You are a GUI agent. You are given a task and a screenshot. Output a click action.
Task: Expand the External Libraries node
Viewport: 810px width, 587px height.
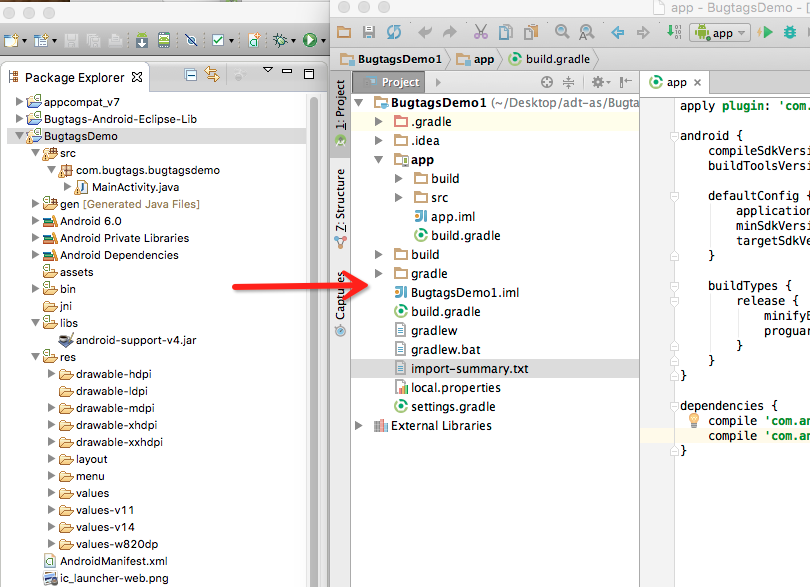[360, 426]
